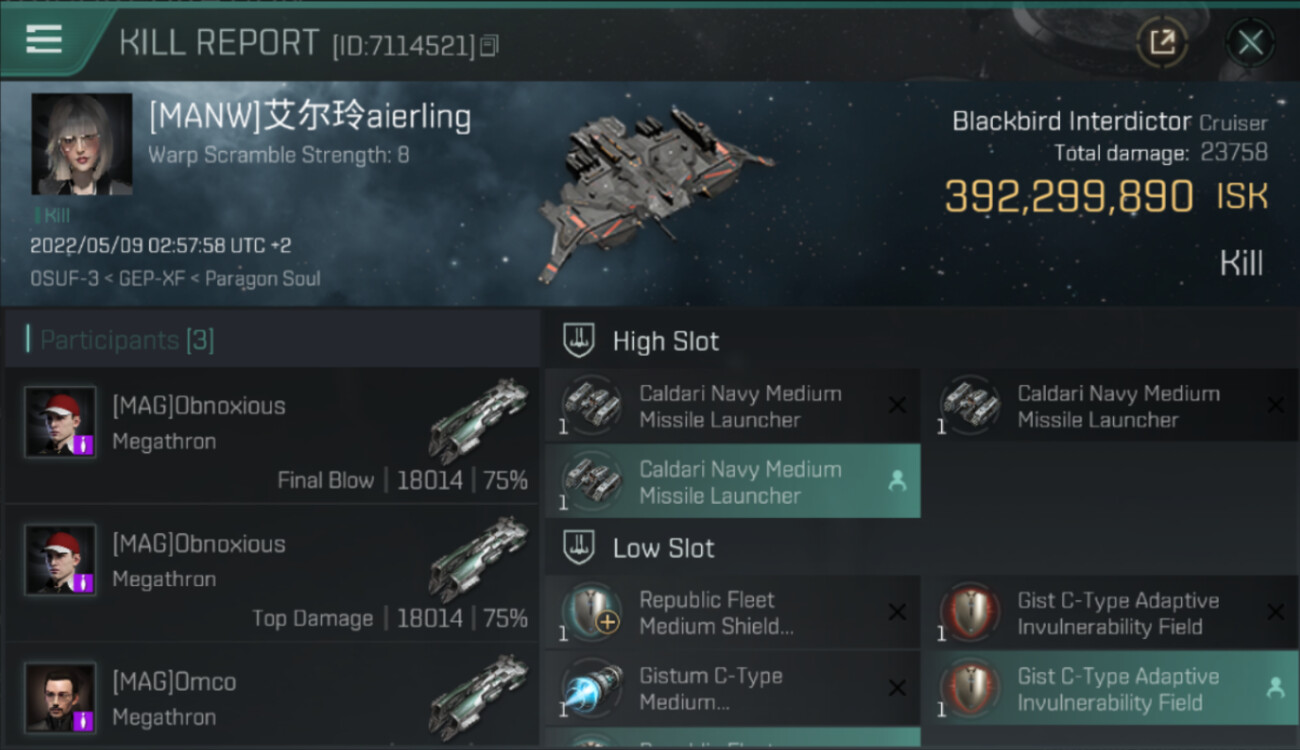
Task: Click the share kill report icon
Action: pyautogui.click(x=1162, y=42)
